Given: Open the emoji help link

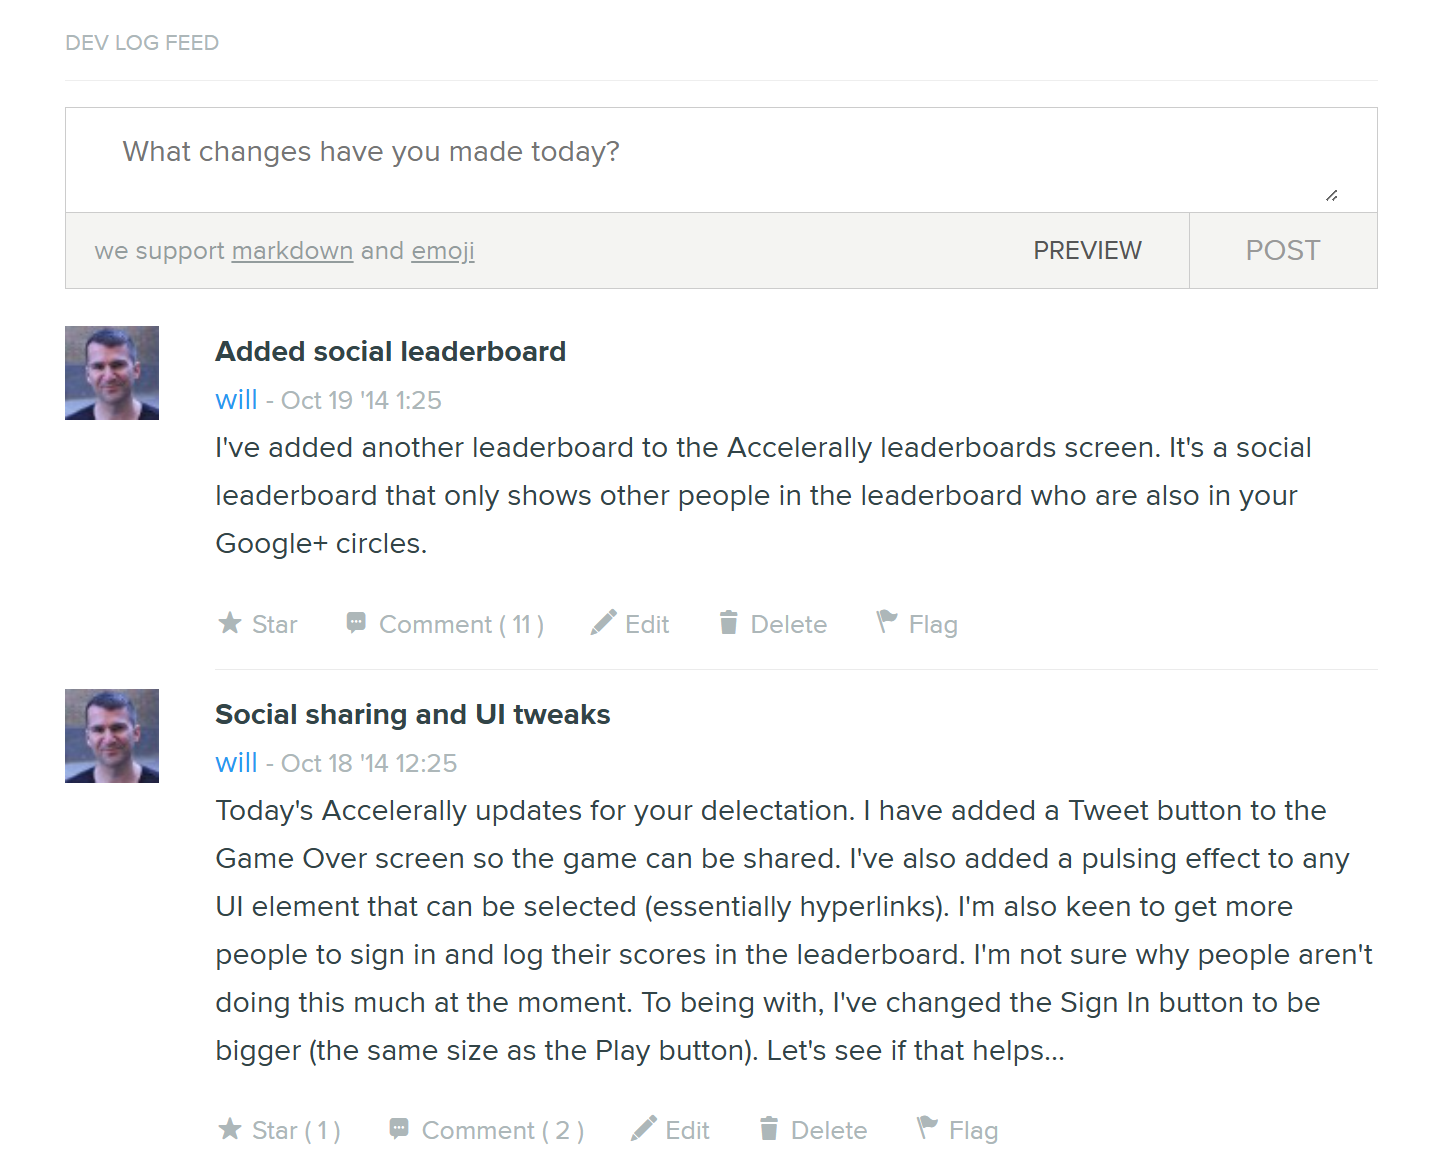Looking at the screenshot, I should point(443,250).
